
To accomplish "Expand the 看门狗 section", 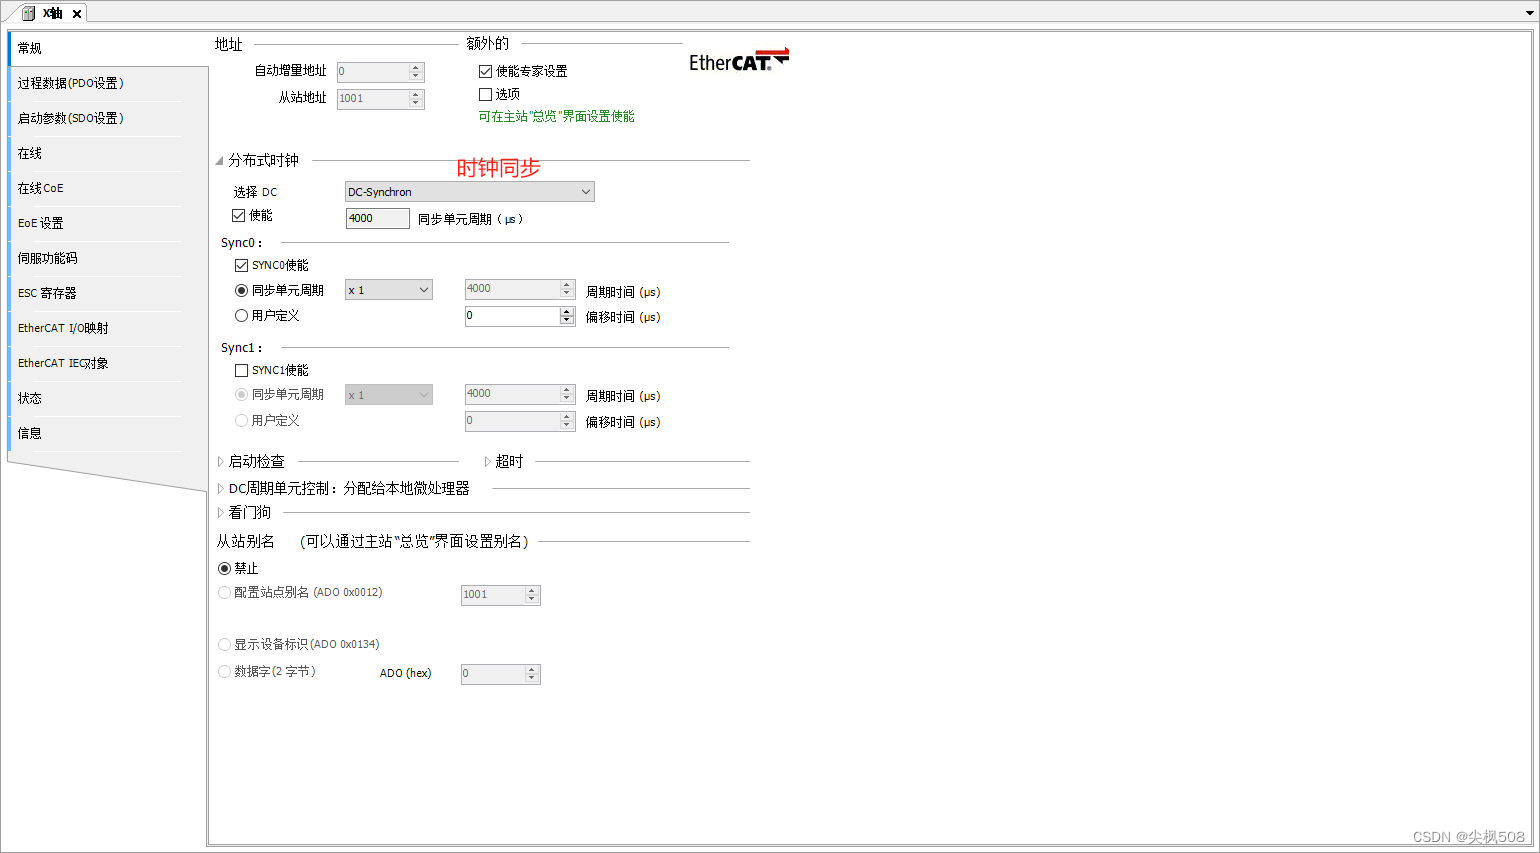I will click(x=221, y=512).
